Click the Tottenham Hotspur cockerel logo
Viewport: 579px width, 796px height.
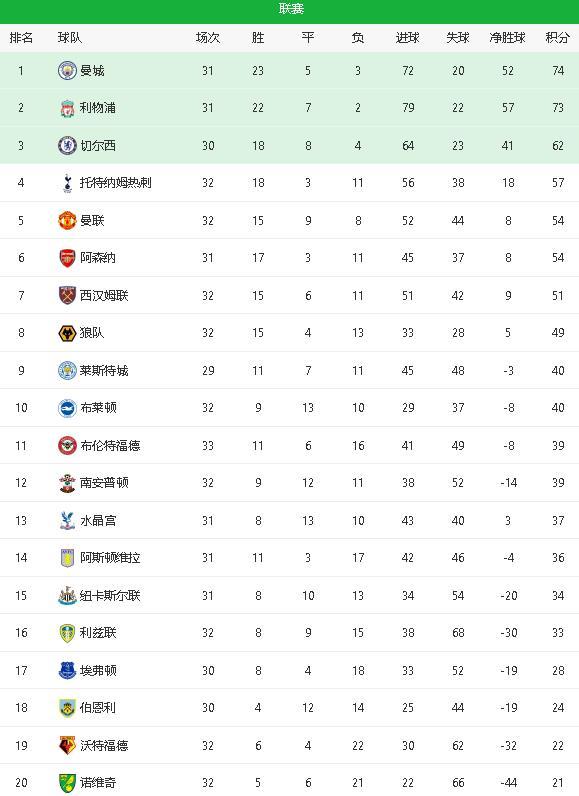(x=67, y=183)
